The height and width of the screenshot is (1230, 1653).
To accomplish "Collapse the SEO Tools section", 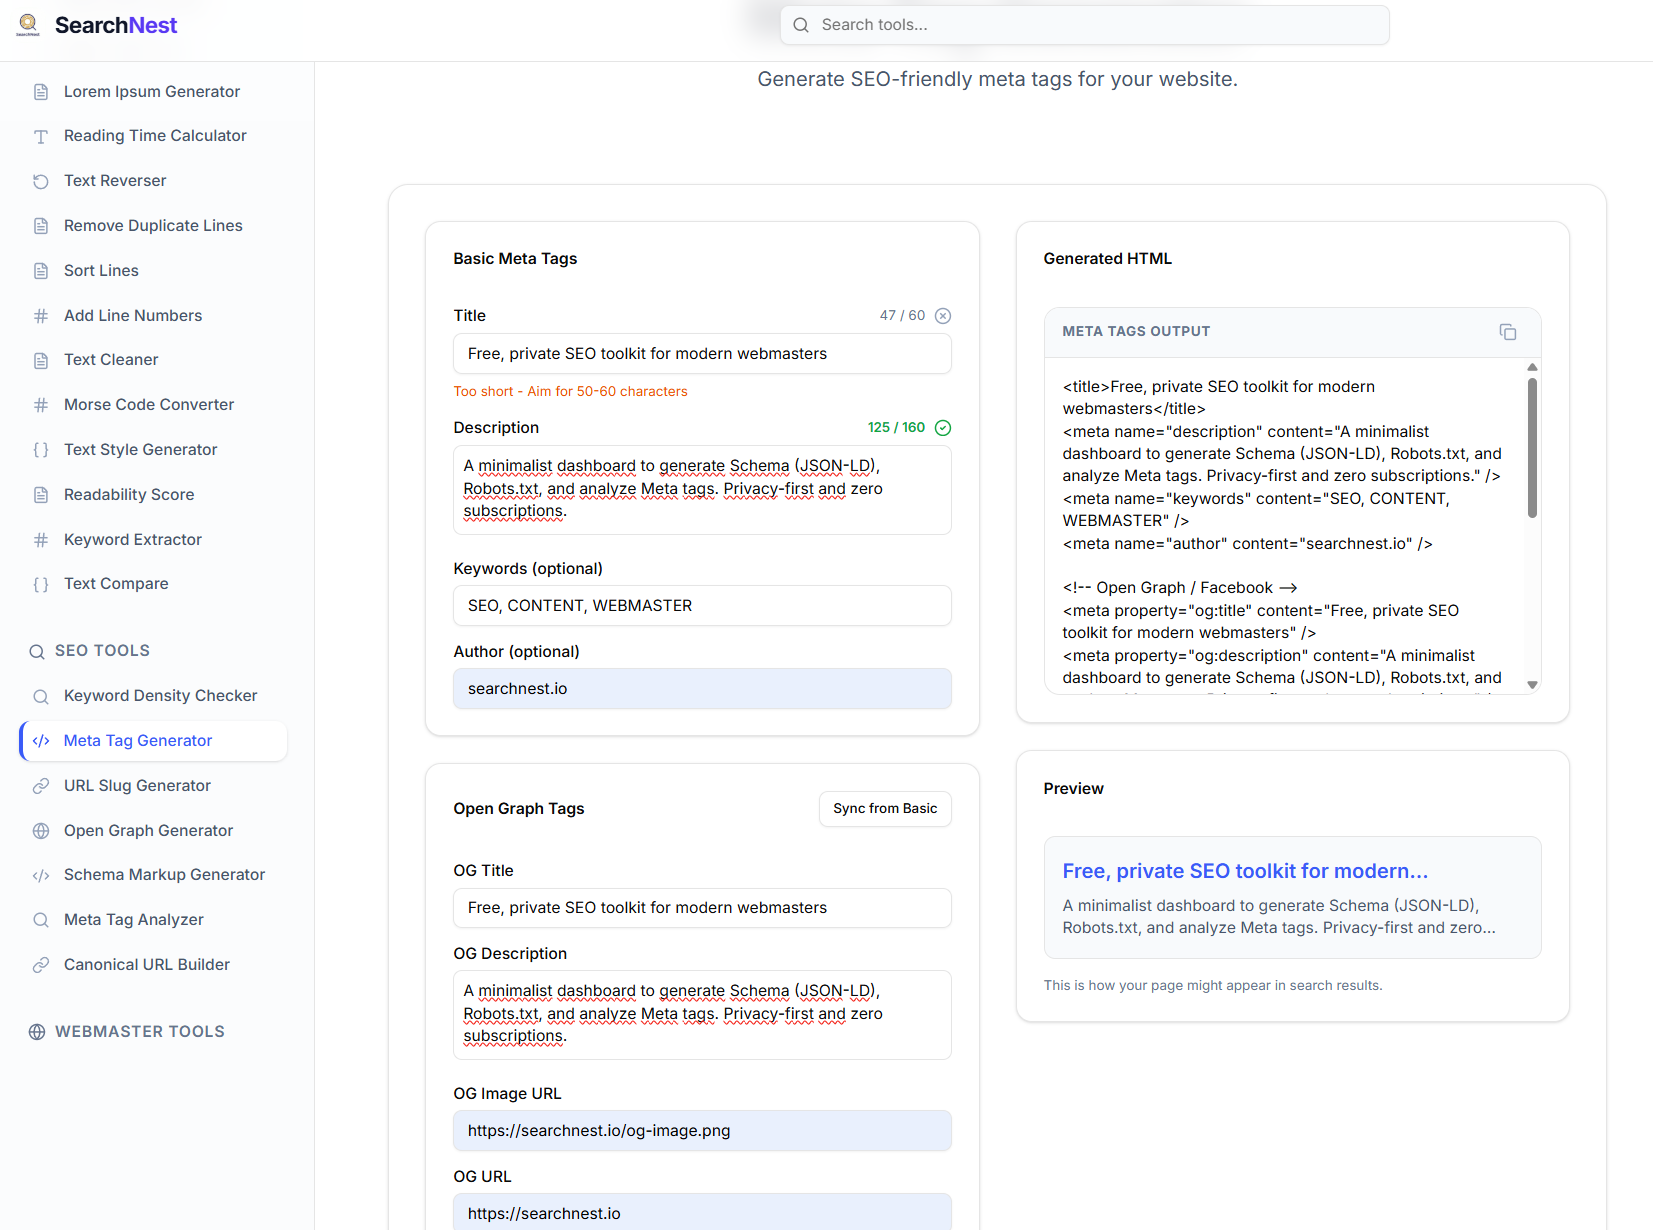I will coord(102,651).
